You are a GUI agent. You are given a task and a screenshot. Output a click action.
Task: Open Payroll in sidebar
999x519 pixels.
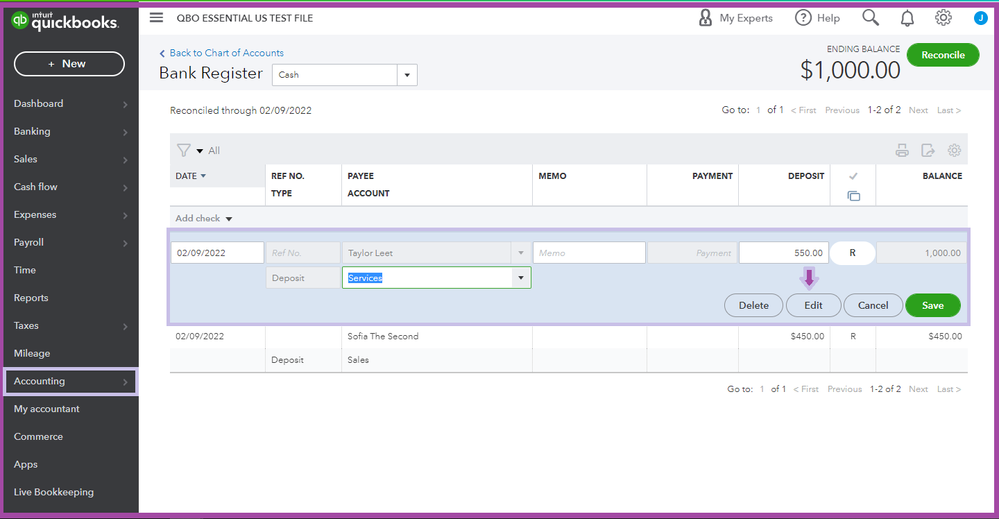[70, 242]
